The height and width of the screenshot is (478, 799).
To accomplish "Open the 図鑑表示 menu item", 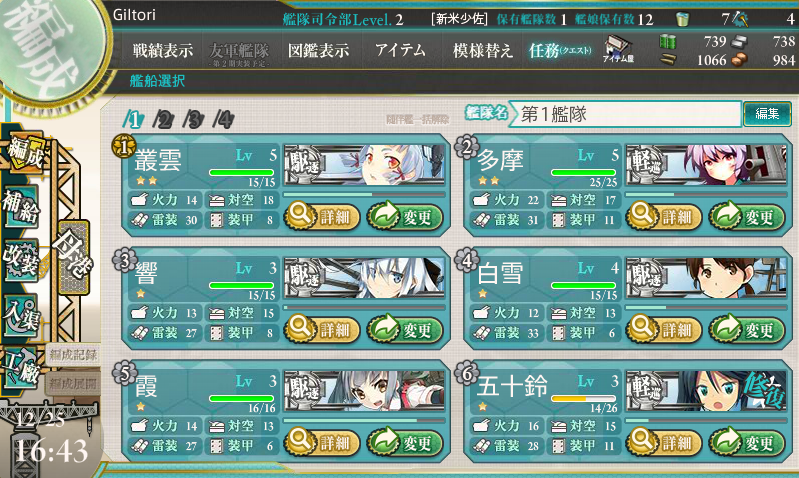I will (318, 50).
